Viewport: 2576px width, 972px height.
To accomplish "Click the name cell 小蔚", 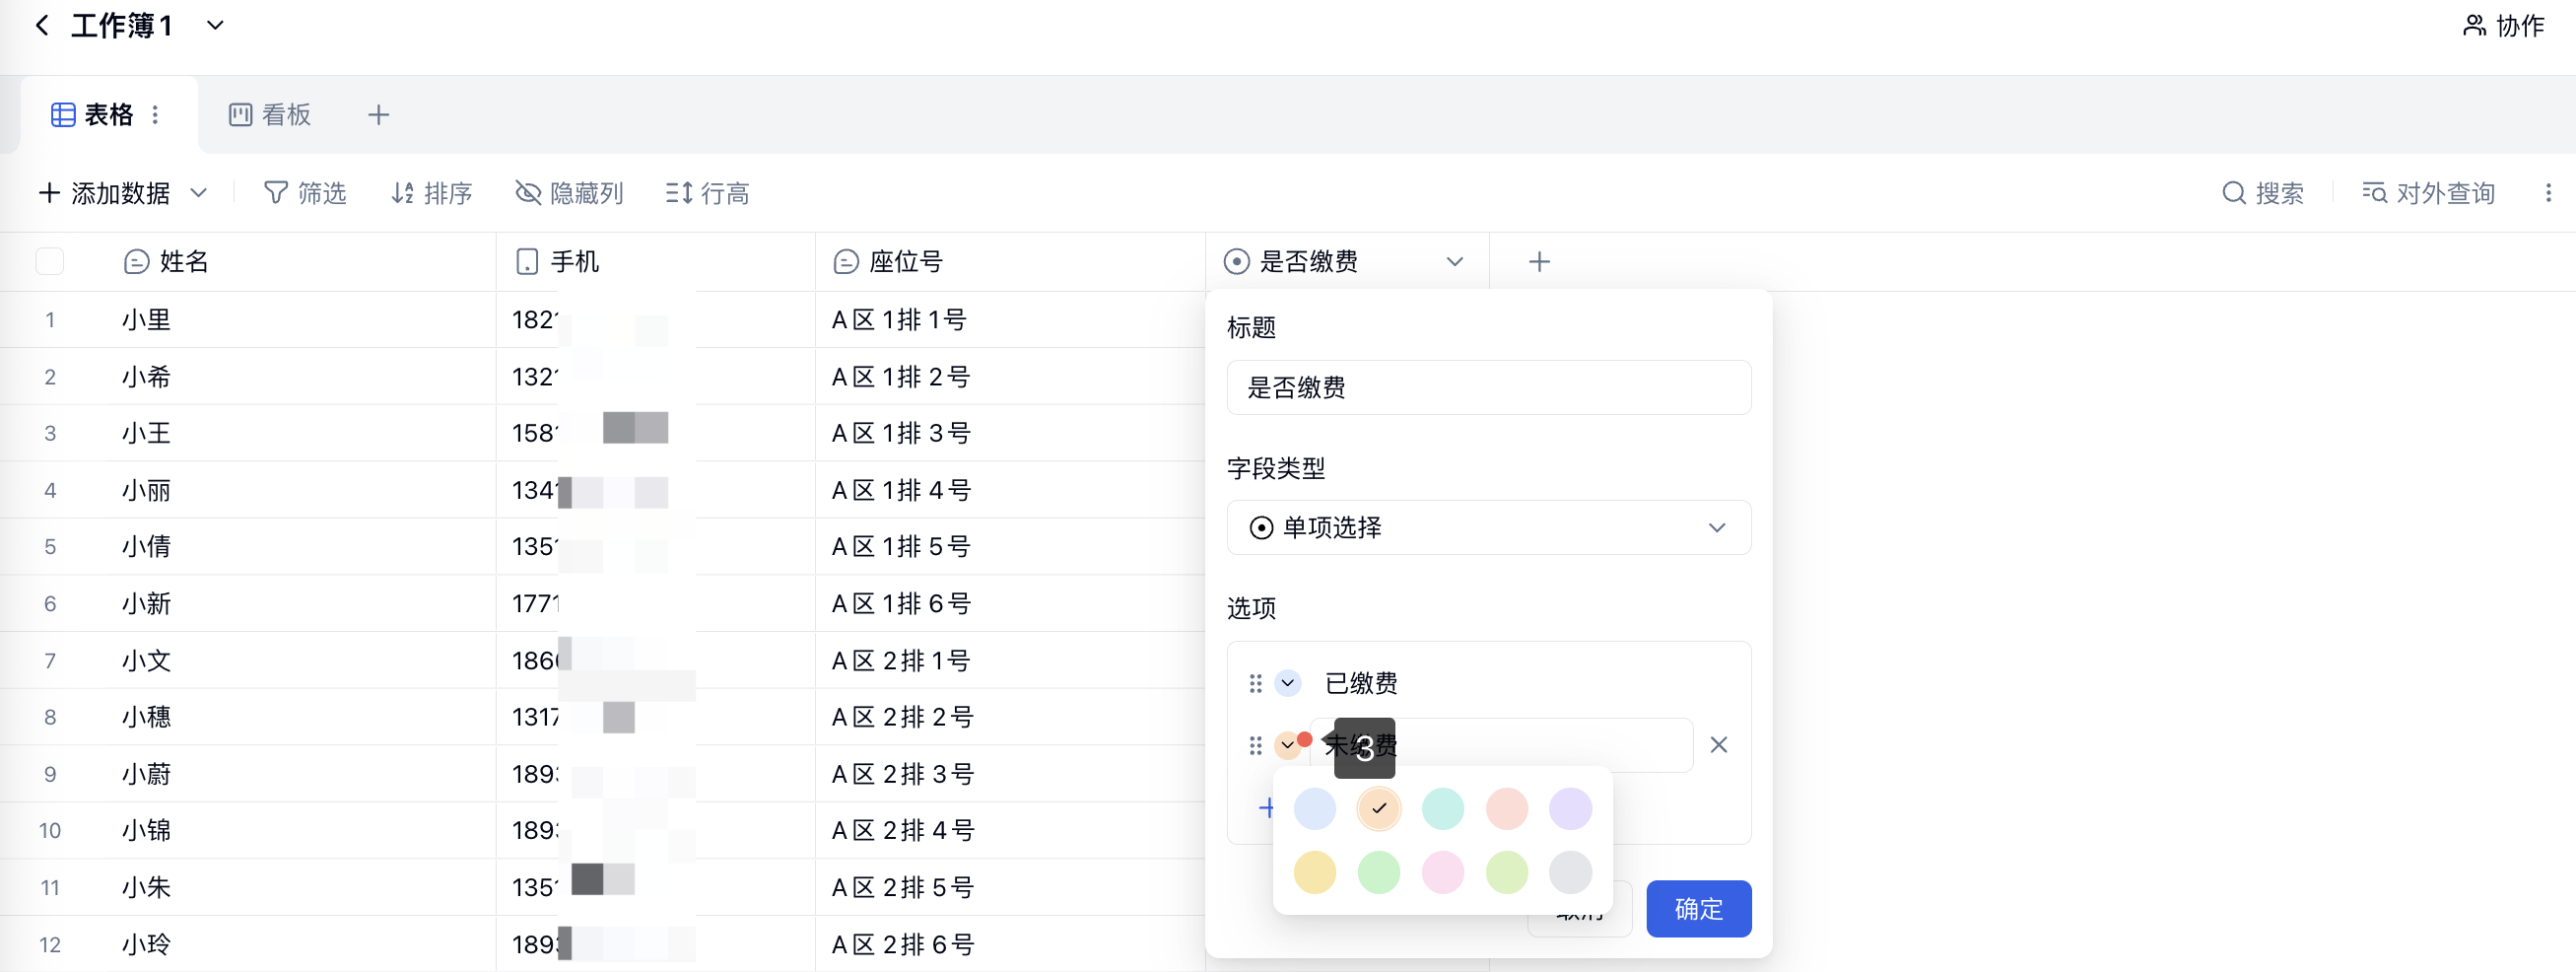I will click(298, 774).
